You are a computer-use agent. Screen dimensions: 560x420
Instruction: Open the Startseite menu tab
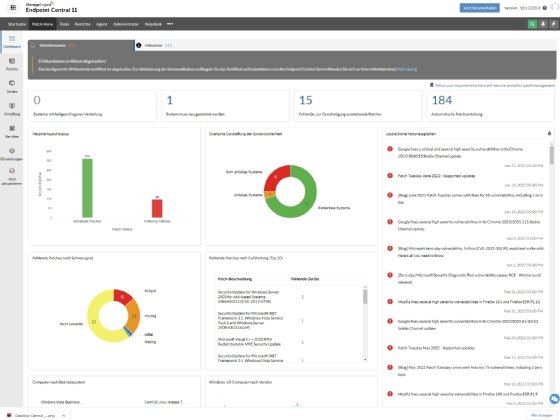(17, 24)
